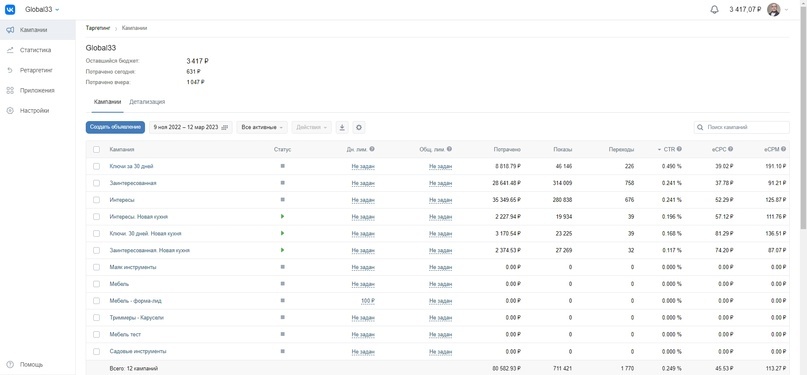The width and height of the screenshot is (807, 375).
Task: Check the box for Заинтересованная campaign
Action: click(x=96, y=183)
